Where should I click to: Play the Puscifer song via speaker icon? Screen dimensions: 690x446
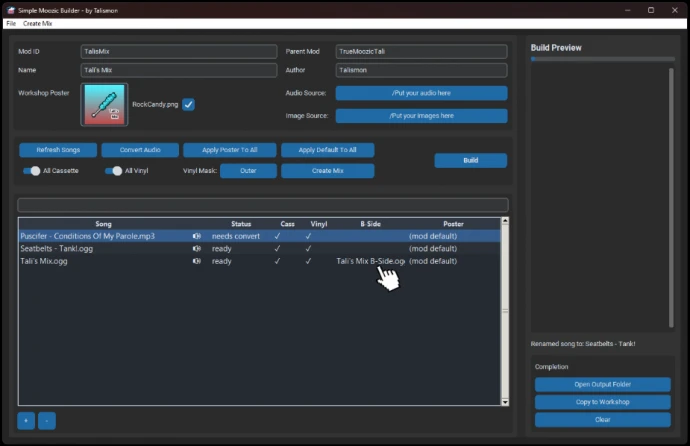pyautogui.click(x=197, y=236)
